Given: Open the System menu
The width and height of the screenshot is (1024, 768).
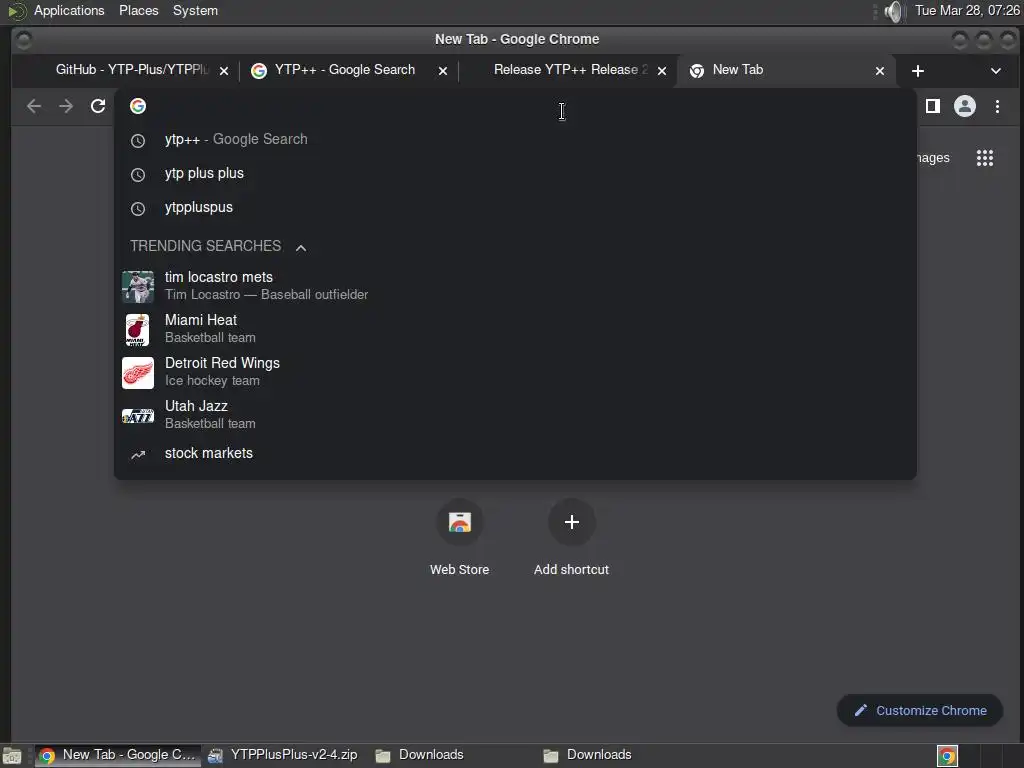Looking at the screenshot, I should point(195,10).
